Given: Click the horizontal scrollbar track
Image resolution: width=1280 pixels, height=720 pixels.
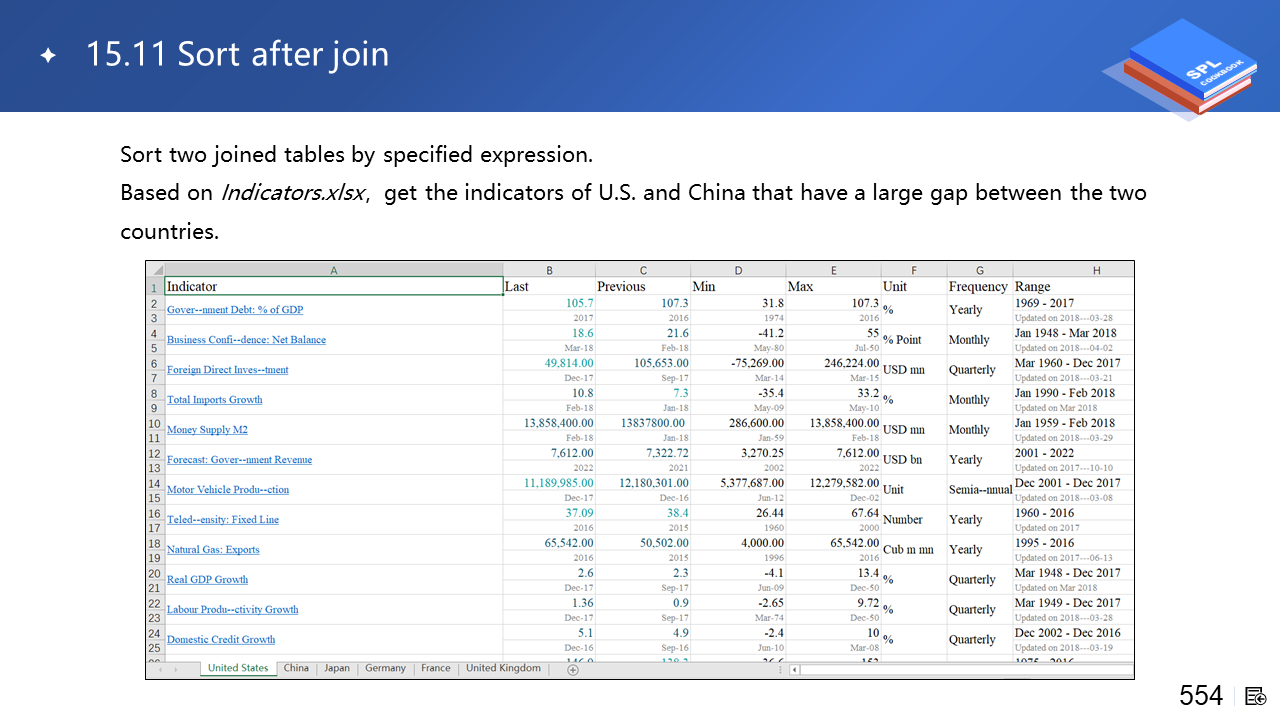Looking at the screenshot, I should coord(960,669).
